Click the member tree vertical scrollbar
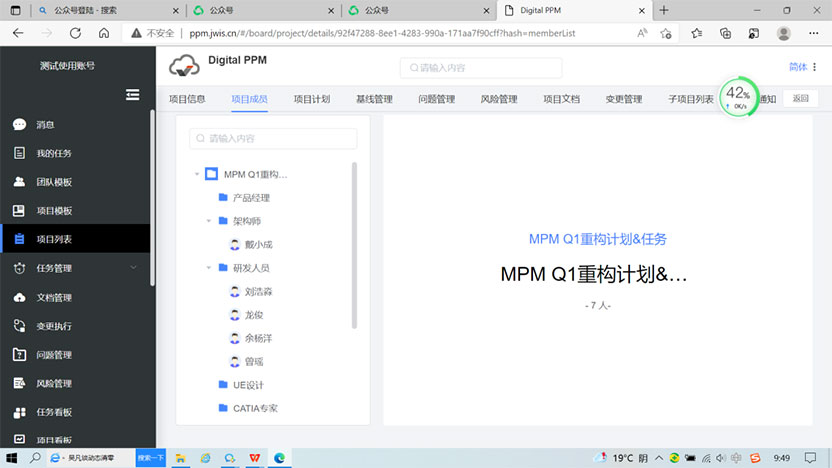The image size is (832, 468). point(354,245)
